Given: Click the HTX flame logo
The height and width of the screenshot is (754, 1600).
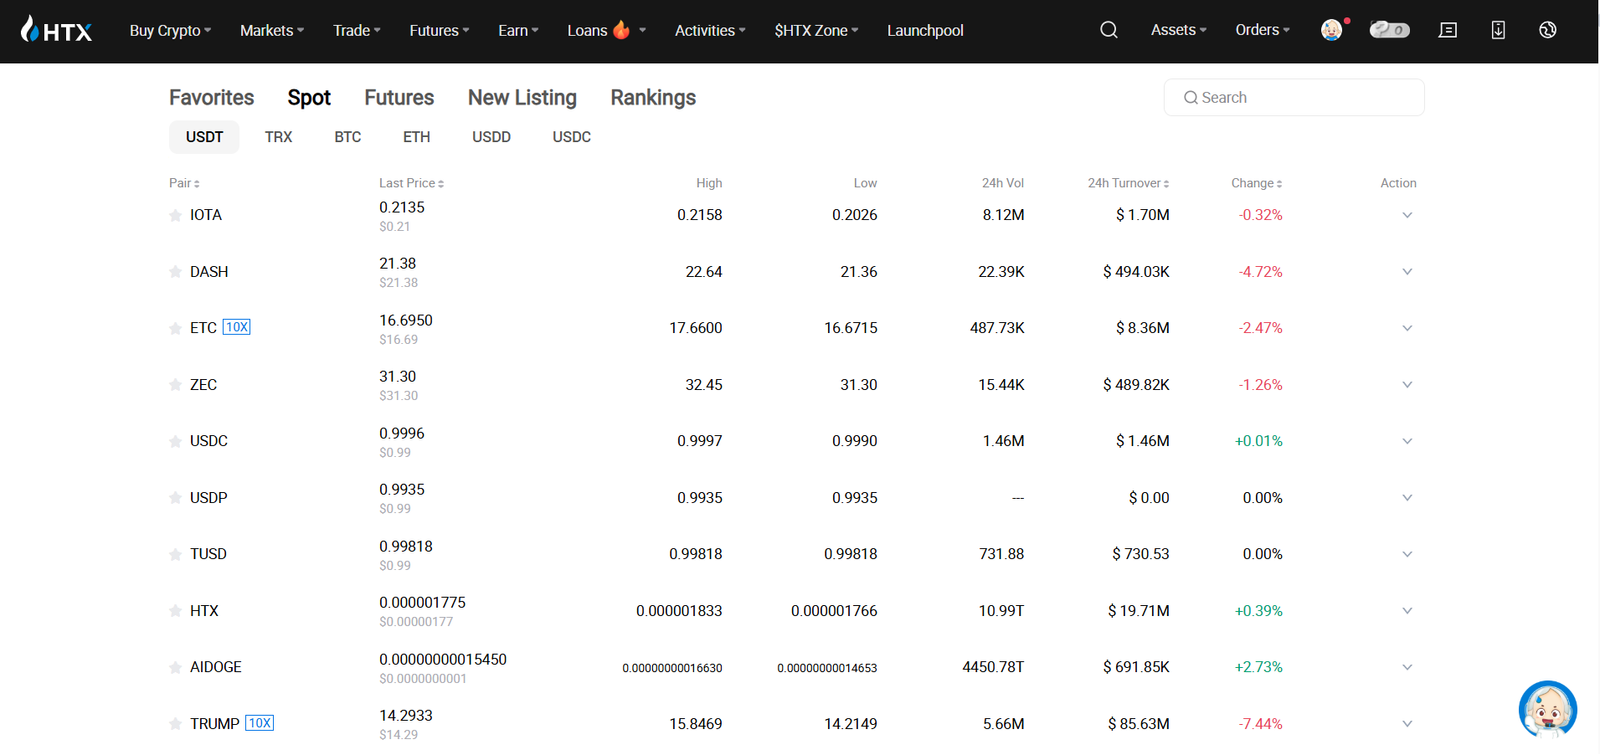Looking at the screenshot, I should point(57,30).
